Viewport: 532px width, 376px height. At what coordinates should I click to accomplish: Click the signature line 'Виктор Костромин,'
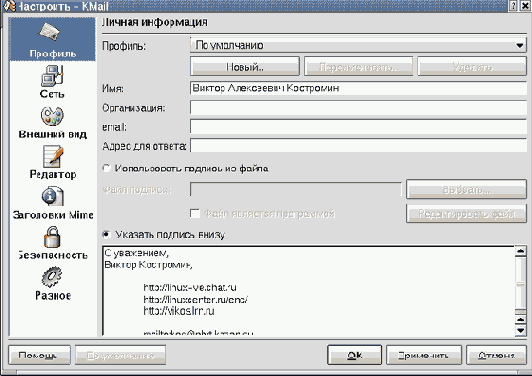click(148, 265)
